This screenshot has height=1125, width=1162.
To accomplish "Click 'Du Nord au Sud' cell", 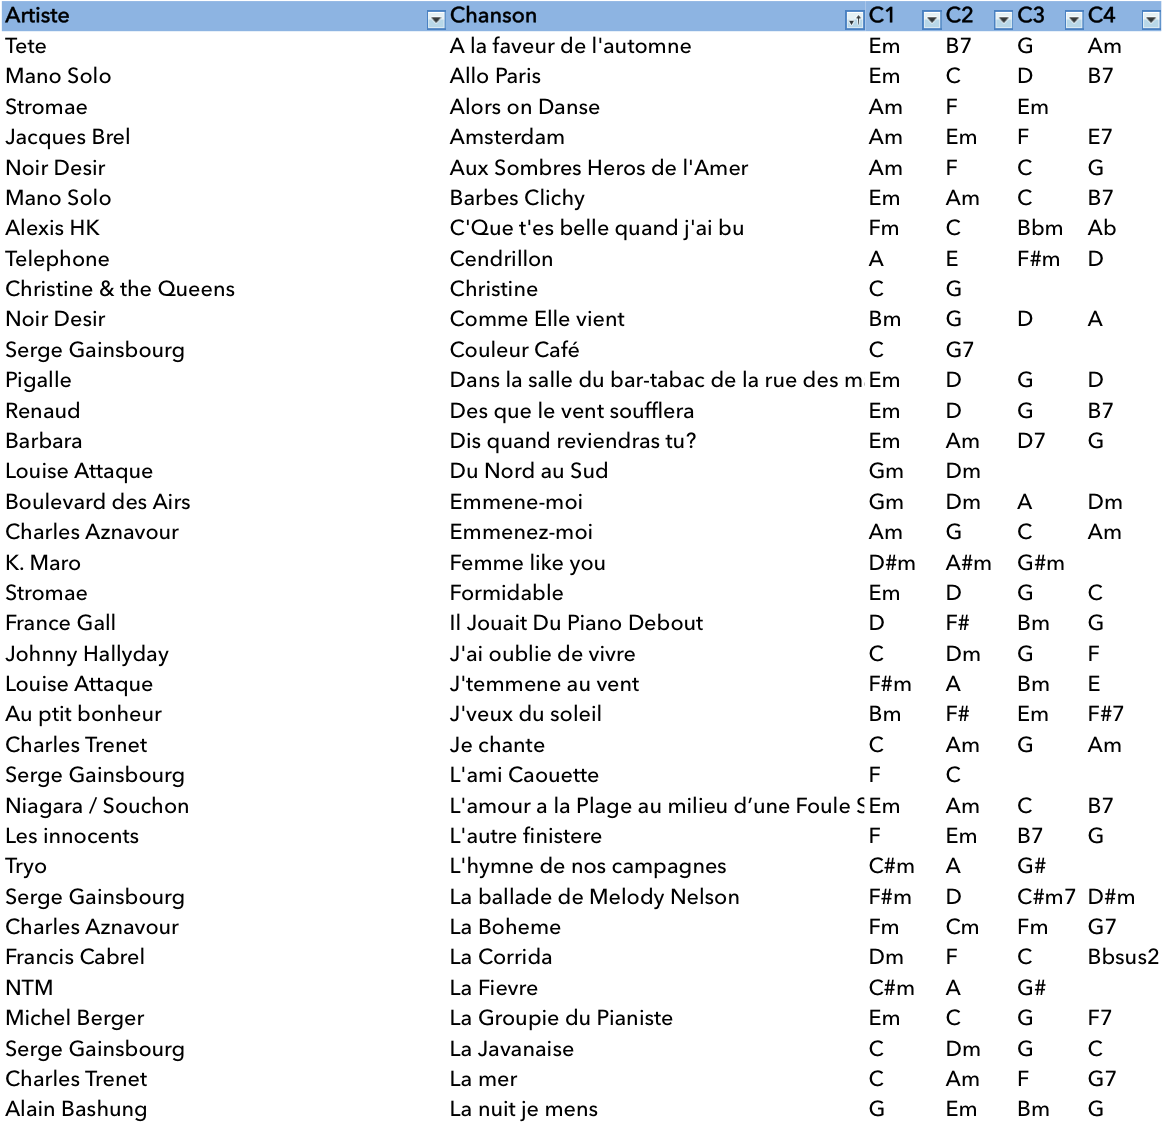I will (528, 471).
